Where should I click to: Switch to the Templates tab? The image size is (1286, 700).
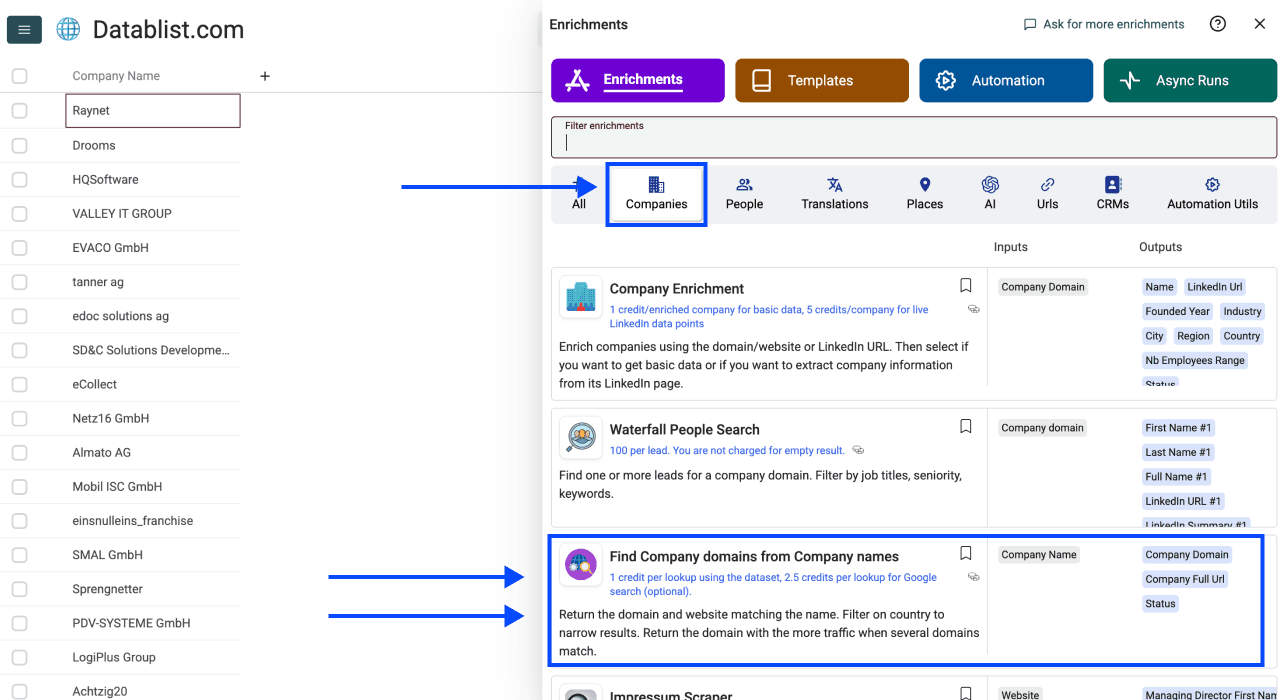click(x=821, y=80)
